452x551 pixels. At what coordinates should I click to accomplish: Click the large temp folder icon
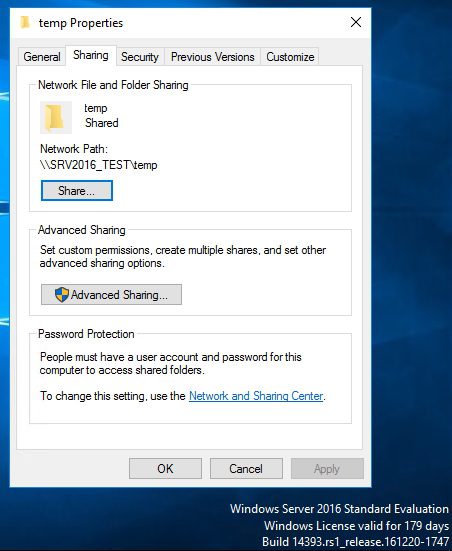56,118
